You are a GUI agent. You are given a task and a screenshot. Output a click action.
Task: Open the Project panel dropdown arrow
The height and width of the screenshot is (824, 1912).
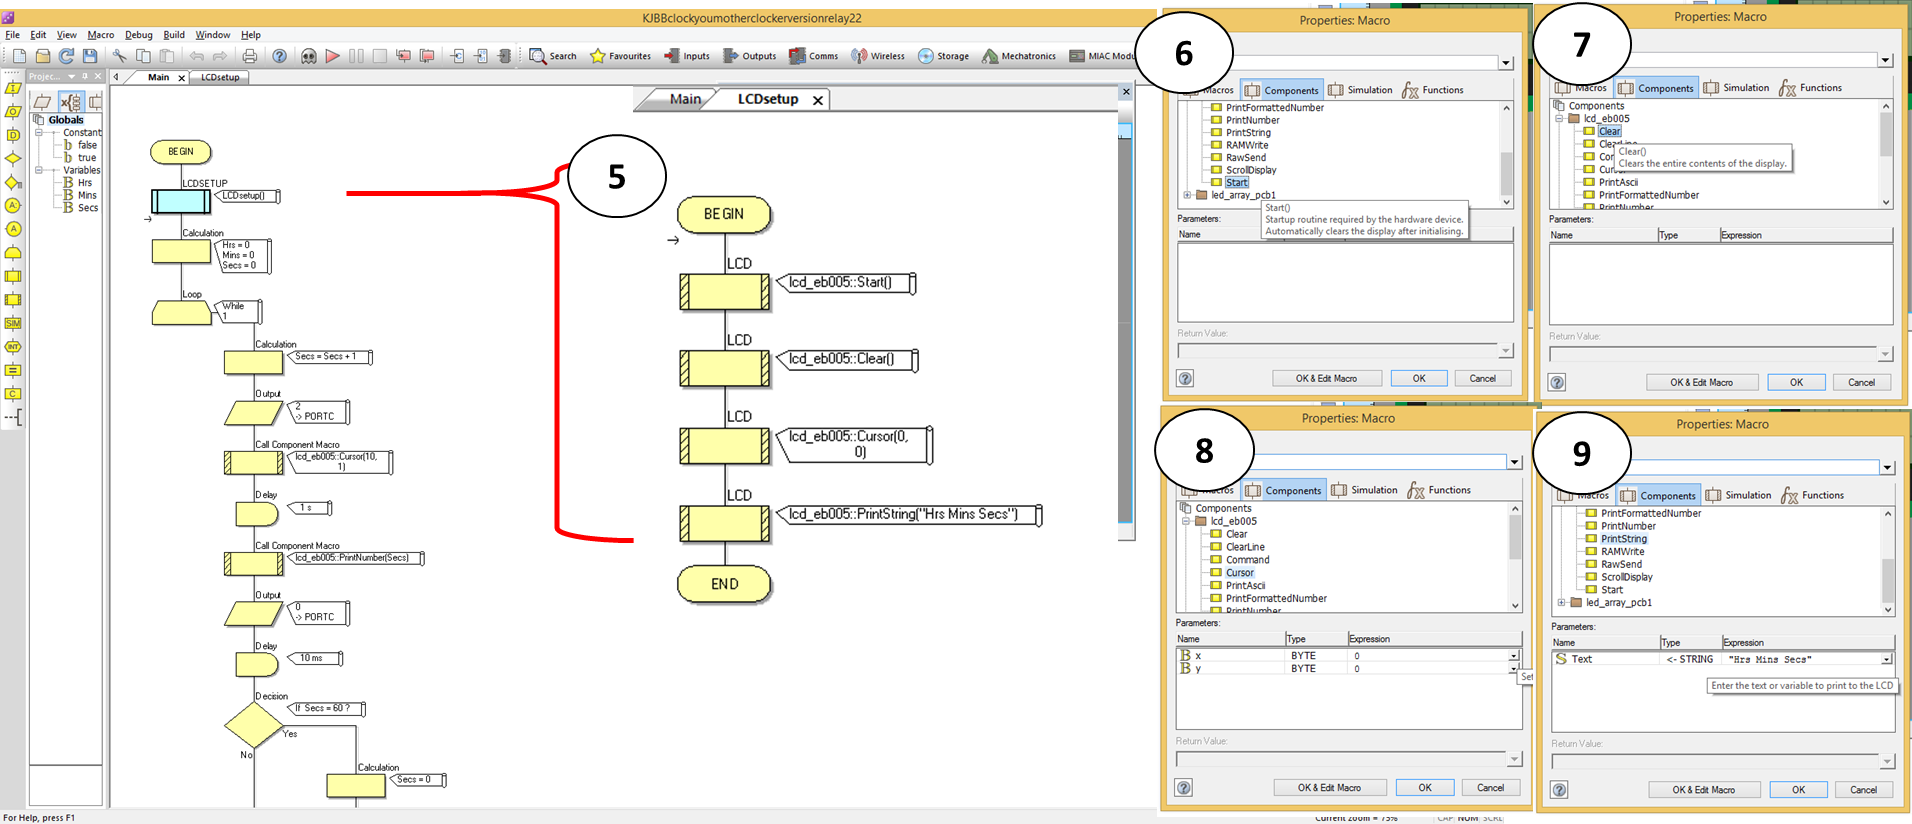coord(72,76)
